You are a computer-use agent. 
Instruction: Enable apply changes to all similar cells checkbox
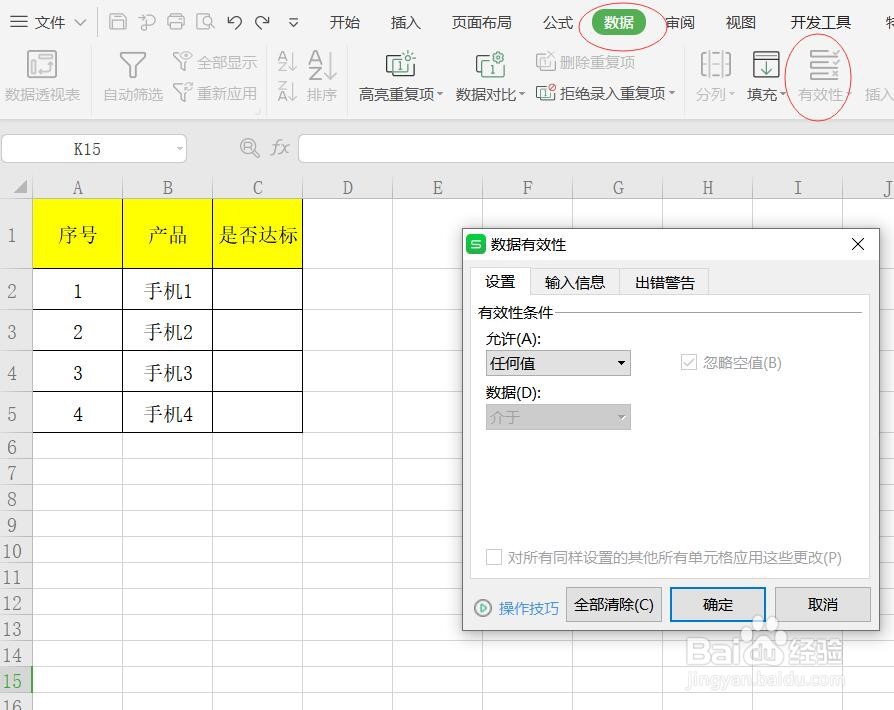click(x=493, y=558)
